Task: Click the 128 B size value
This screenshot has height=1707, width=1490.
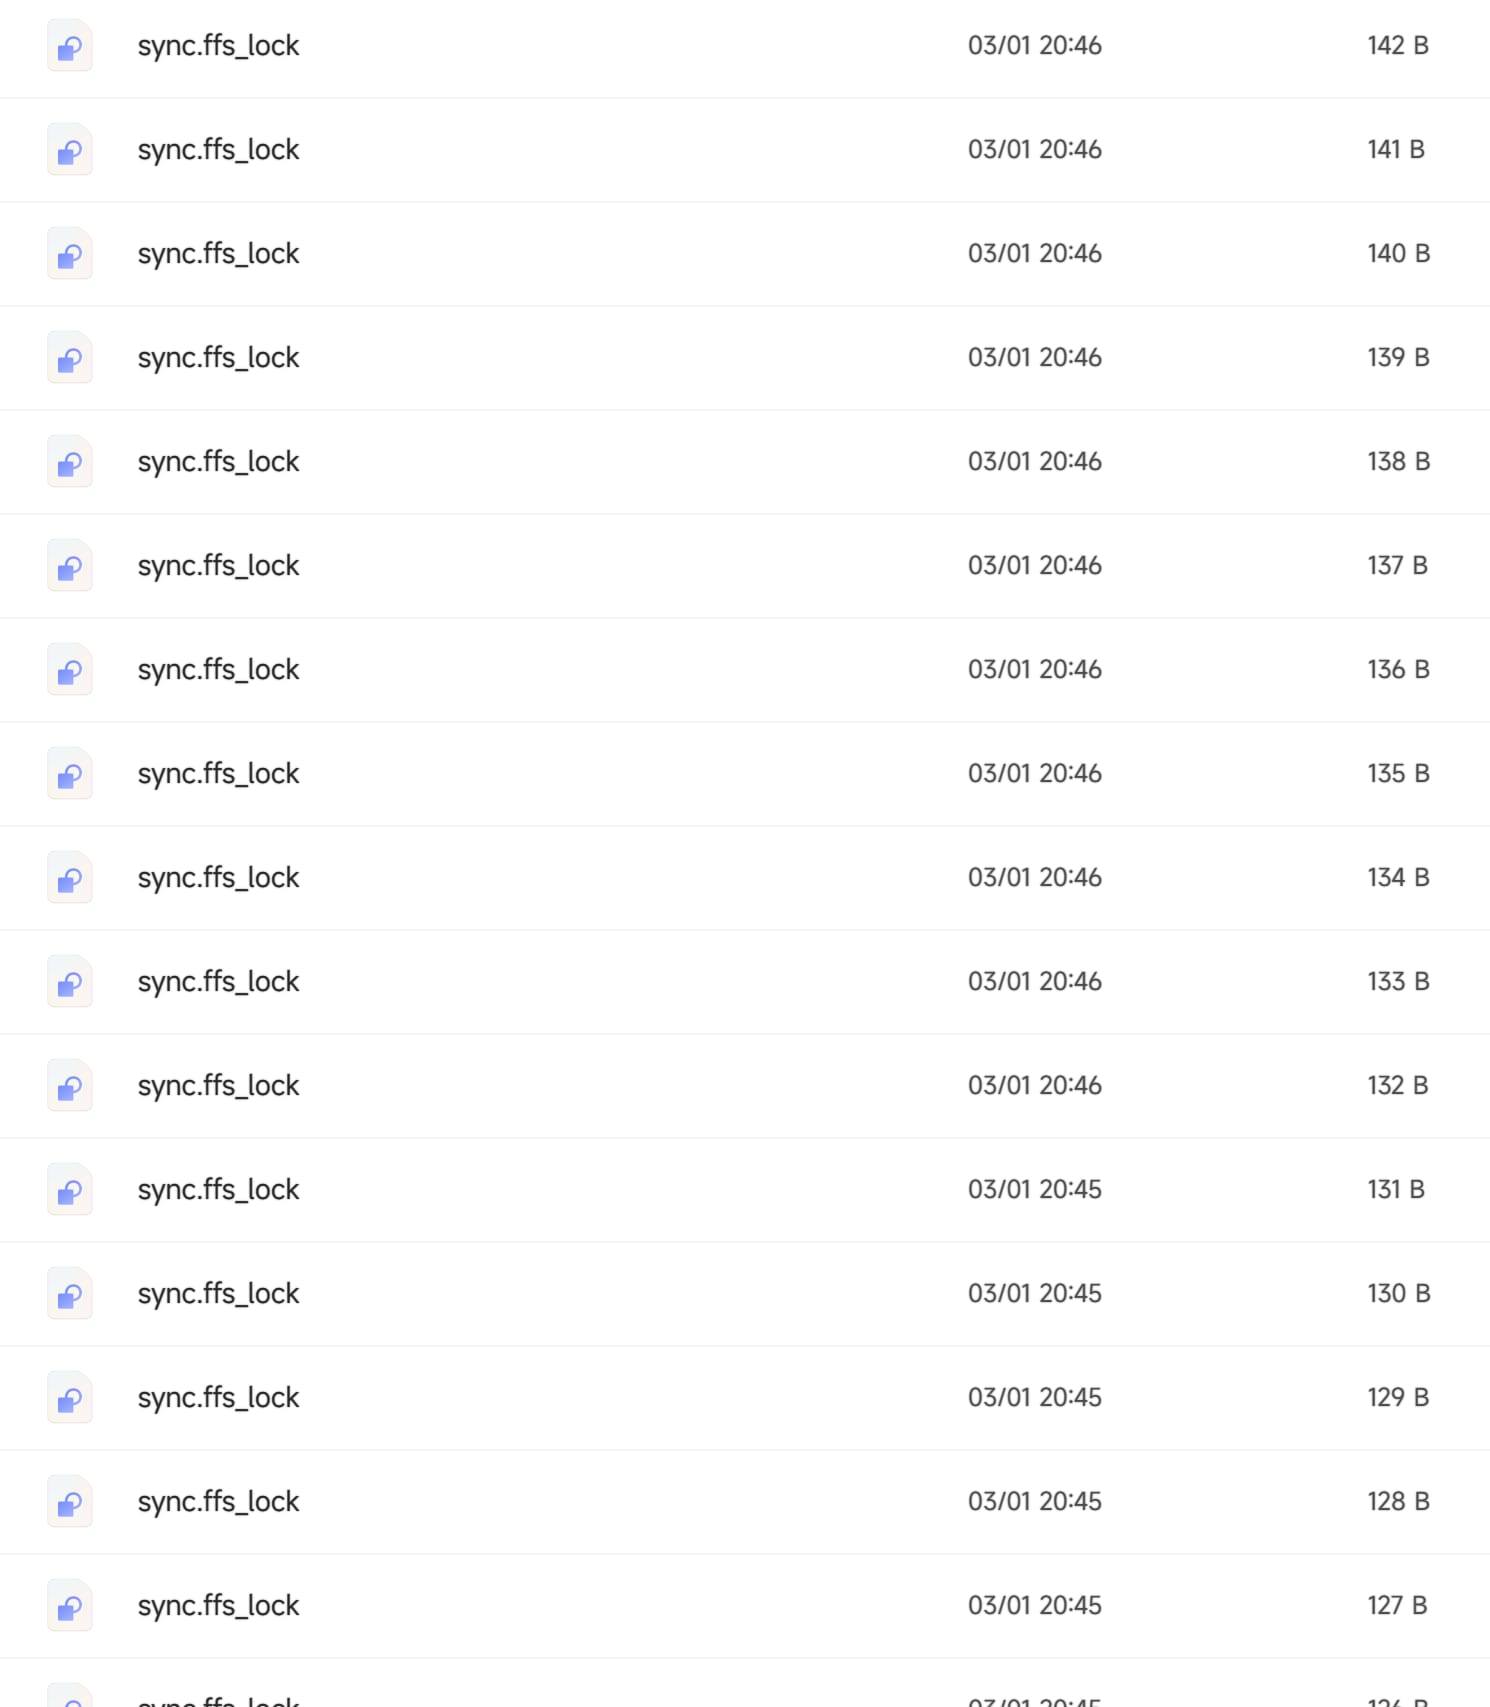Action: [1398, 1501]
